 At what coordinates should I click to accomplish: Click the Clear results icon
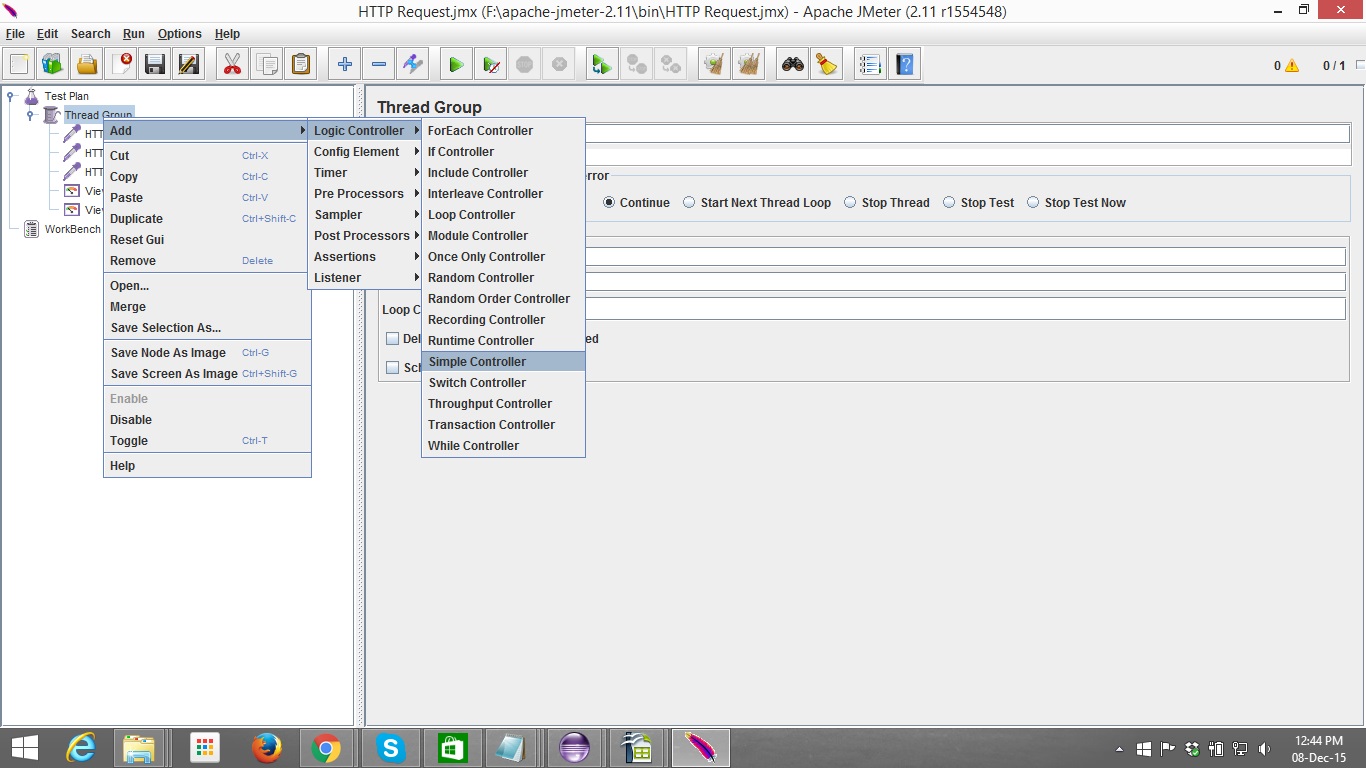click(713, 65)
